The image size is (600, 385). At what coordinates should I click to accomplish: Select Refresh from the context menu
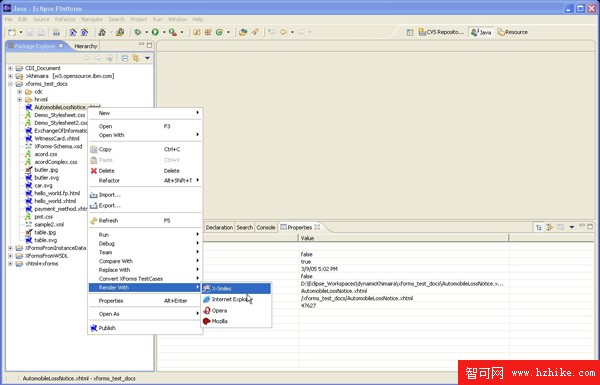tap(145, 220)
